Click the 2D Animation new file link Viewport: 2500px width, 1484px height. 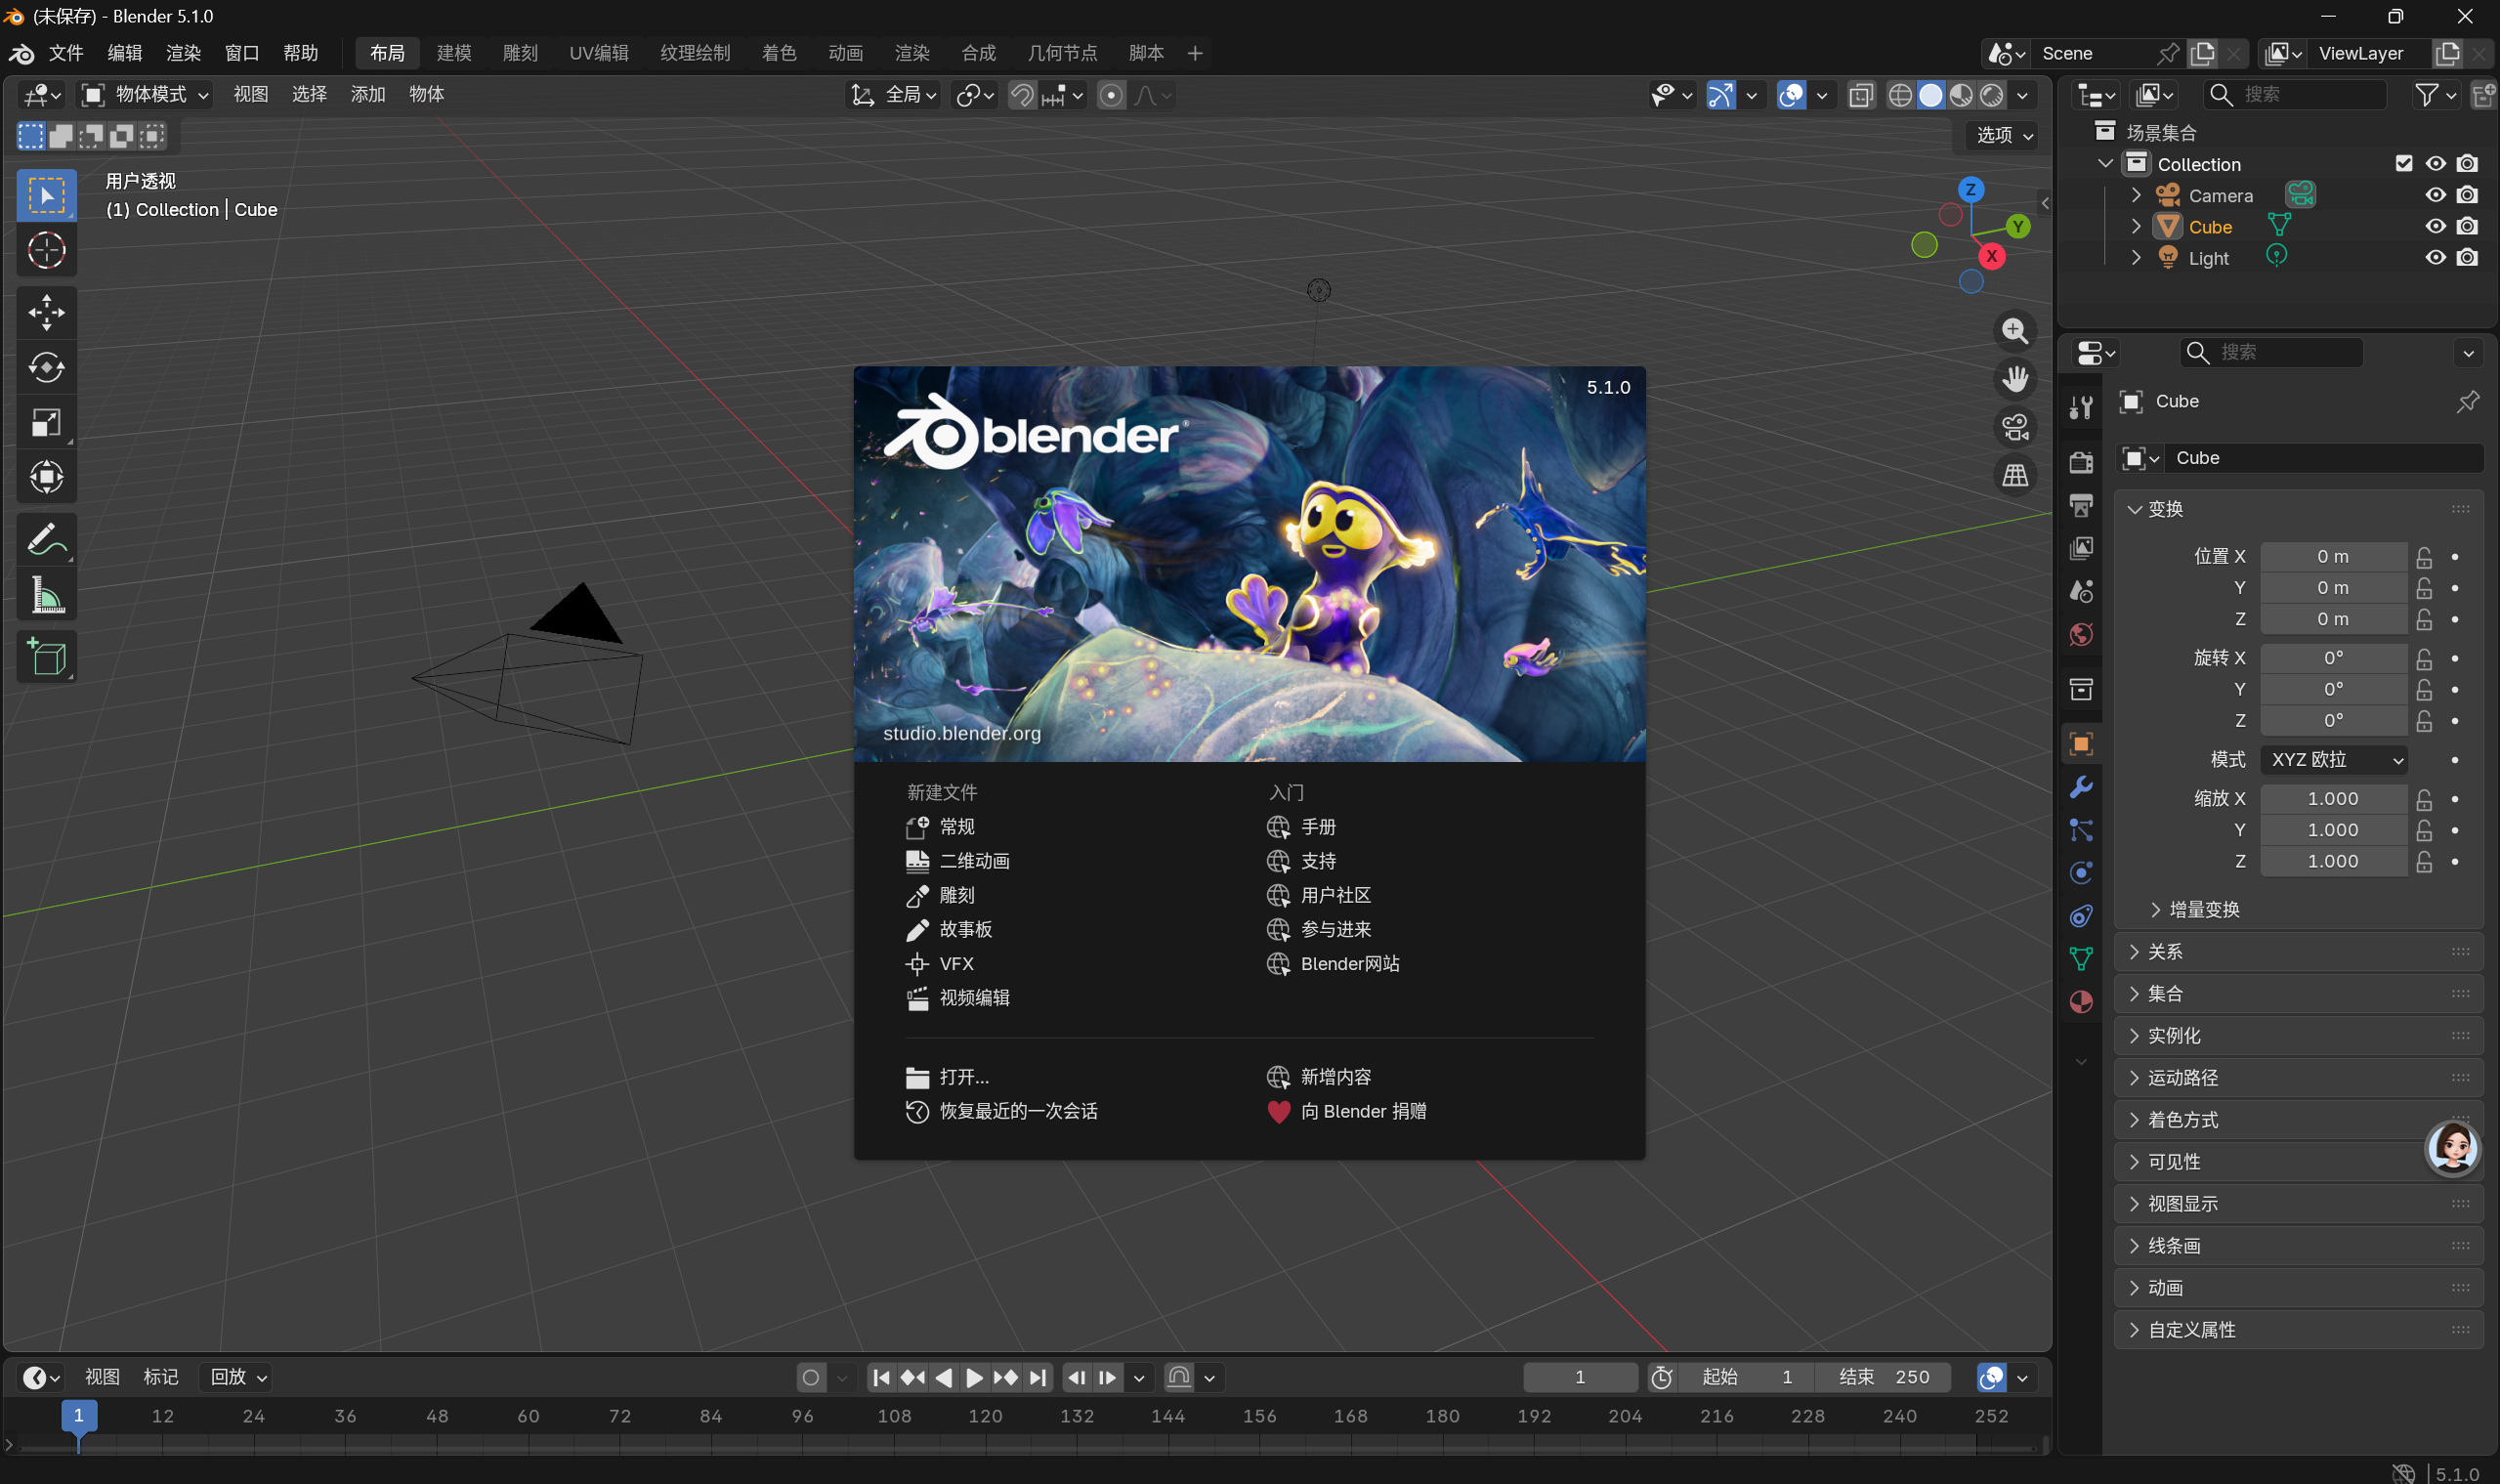tap(973, 861)
